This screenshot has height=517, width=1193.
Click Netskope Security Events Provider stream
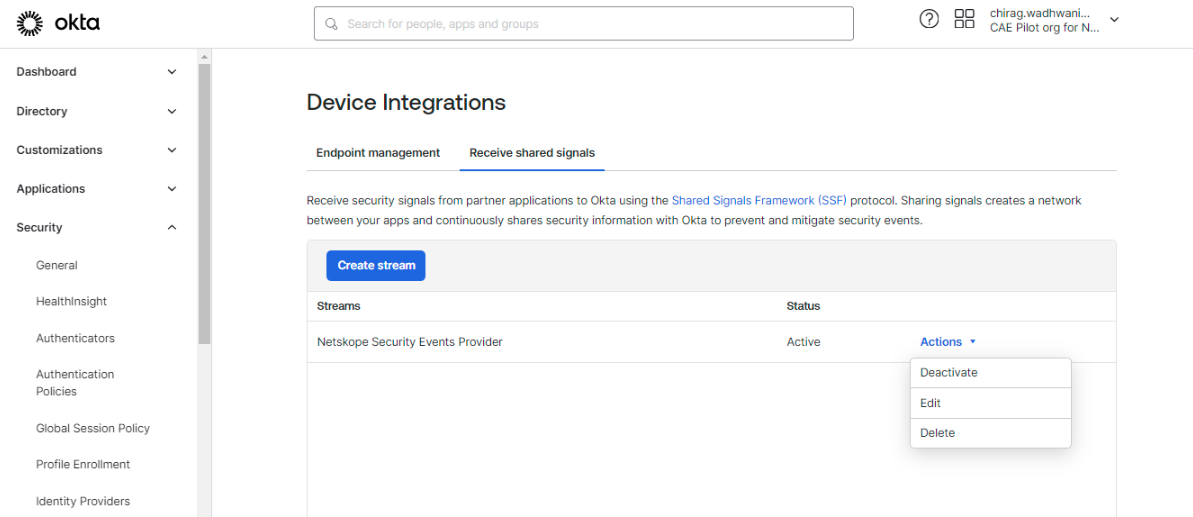click(409, 342)
